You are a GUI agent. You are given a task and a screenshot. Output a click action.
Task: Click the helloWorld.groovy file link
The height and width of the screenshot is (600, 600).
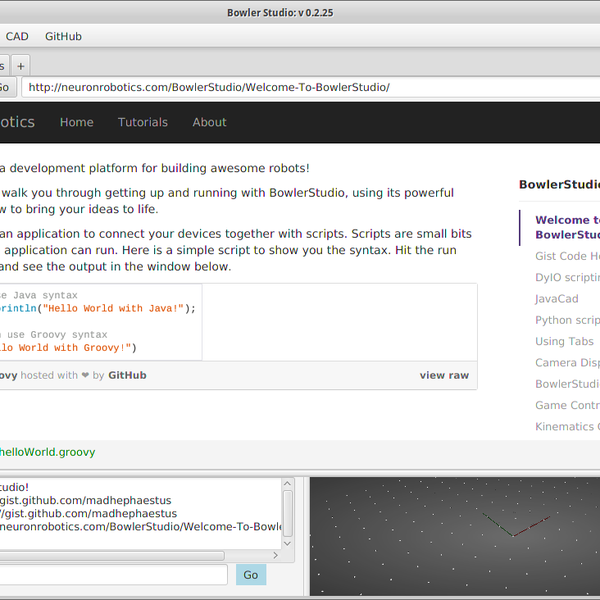click(47, 452)
